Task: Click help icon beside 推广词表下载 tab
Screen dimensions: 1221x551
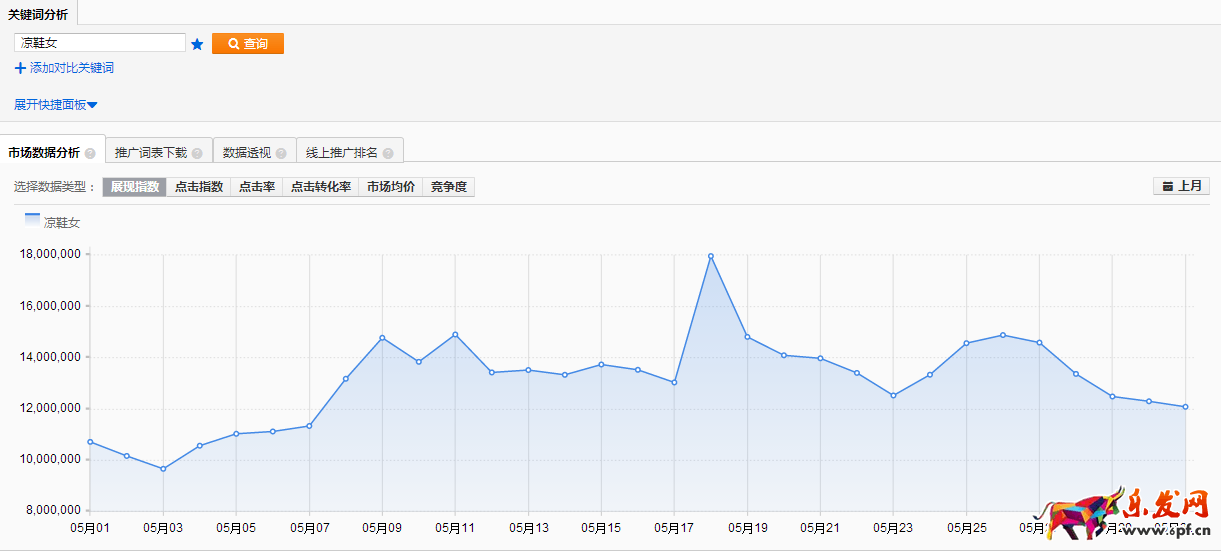Action: coord(197,153)
